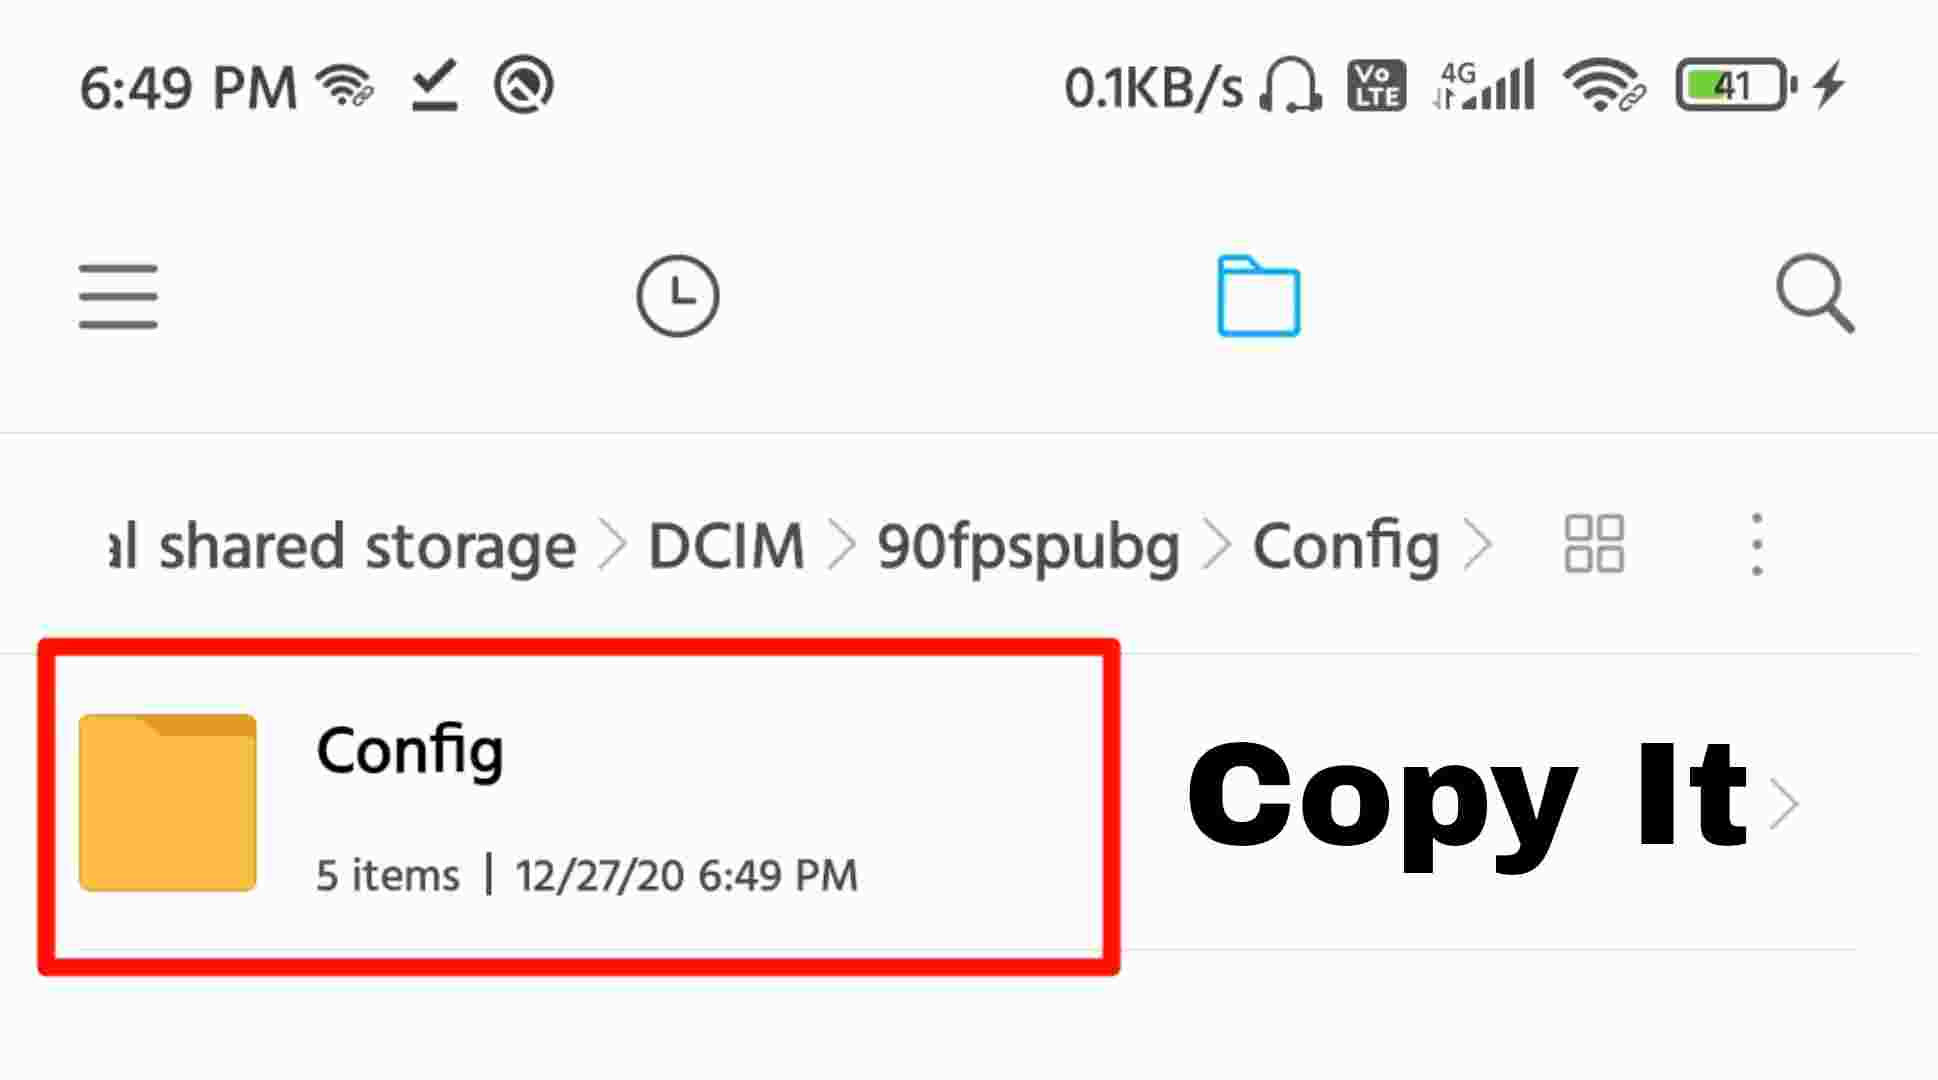Go to 90fpspubg breadcrumb folder
The width and height of the screenshot is (1938, 1080).
(1028, 548)
